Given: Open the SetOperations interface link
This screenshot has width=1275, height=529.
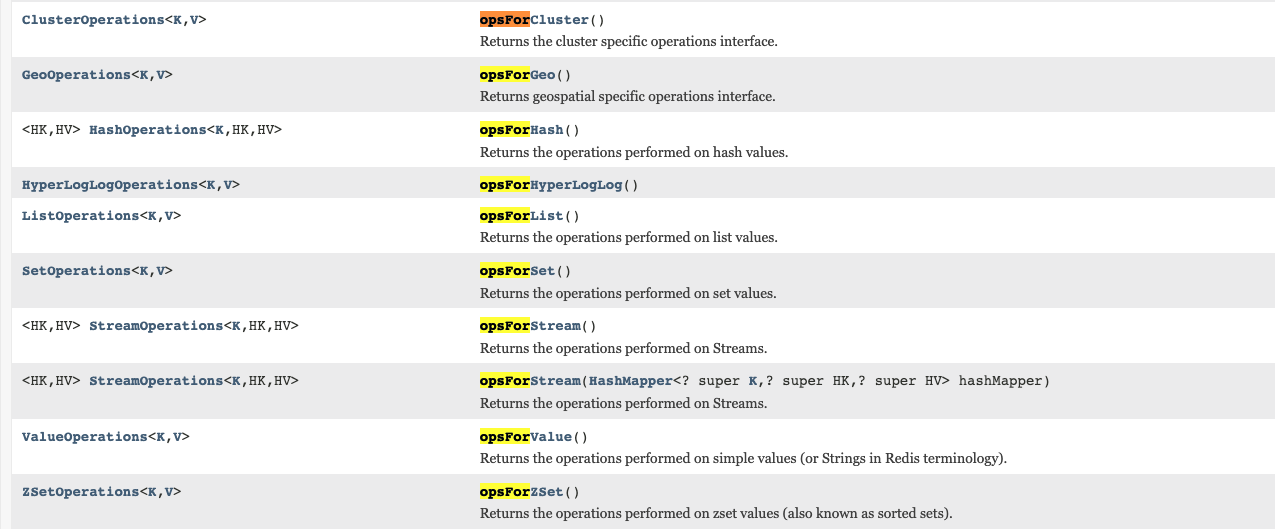Looking at the screenshot, I should (76, 271).
